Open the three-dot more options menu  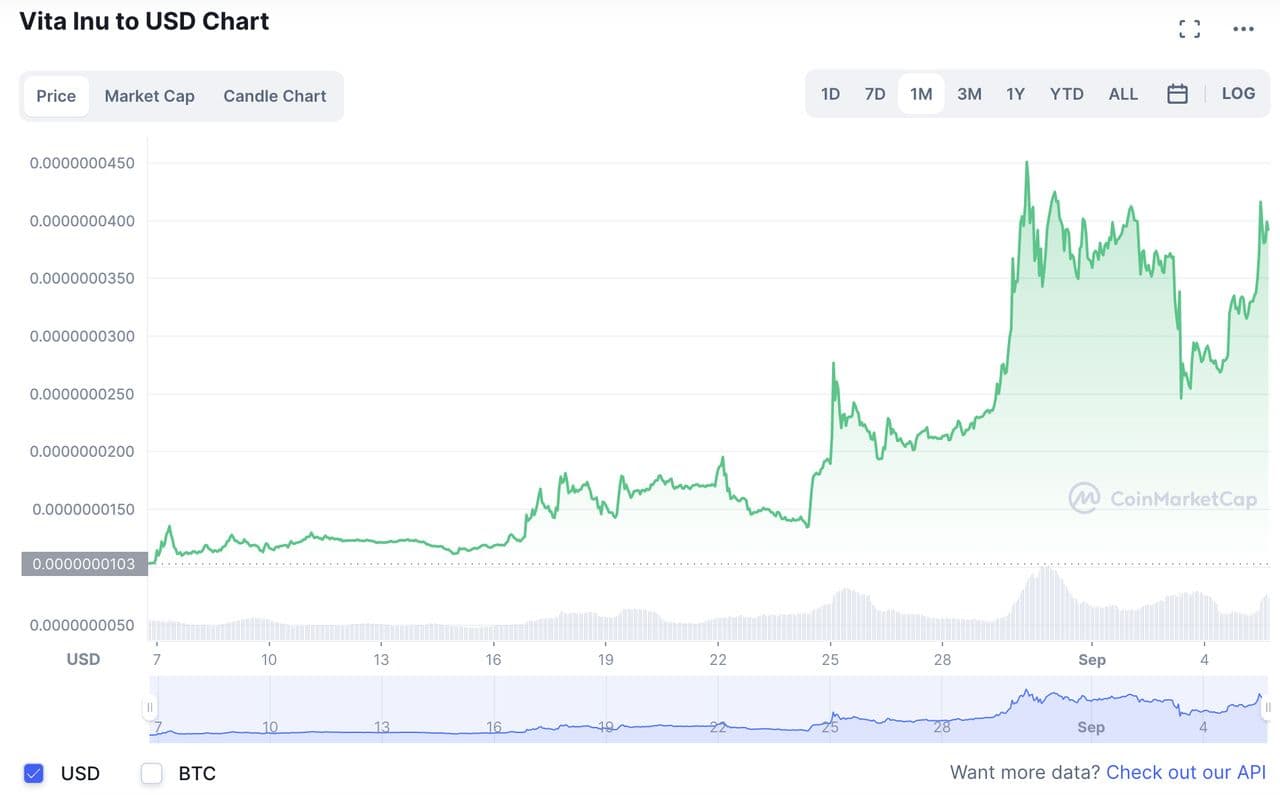click(x=1243, y=29)
